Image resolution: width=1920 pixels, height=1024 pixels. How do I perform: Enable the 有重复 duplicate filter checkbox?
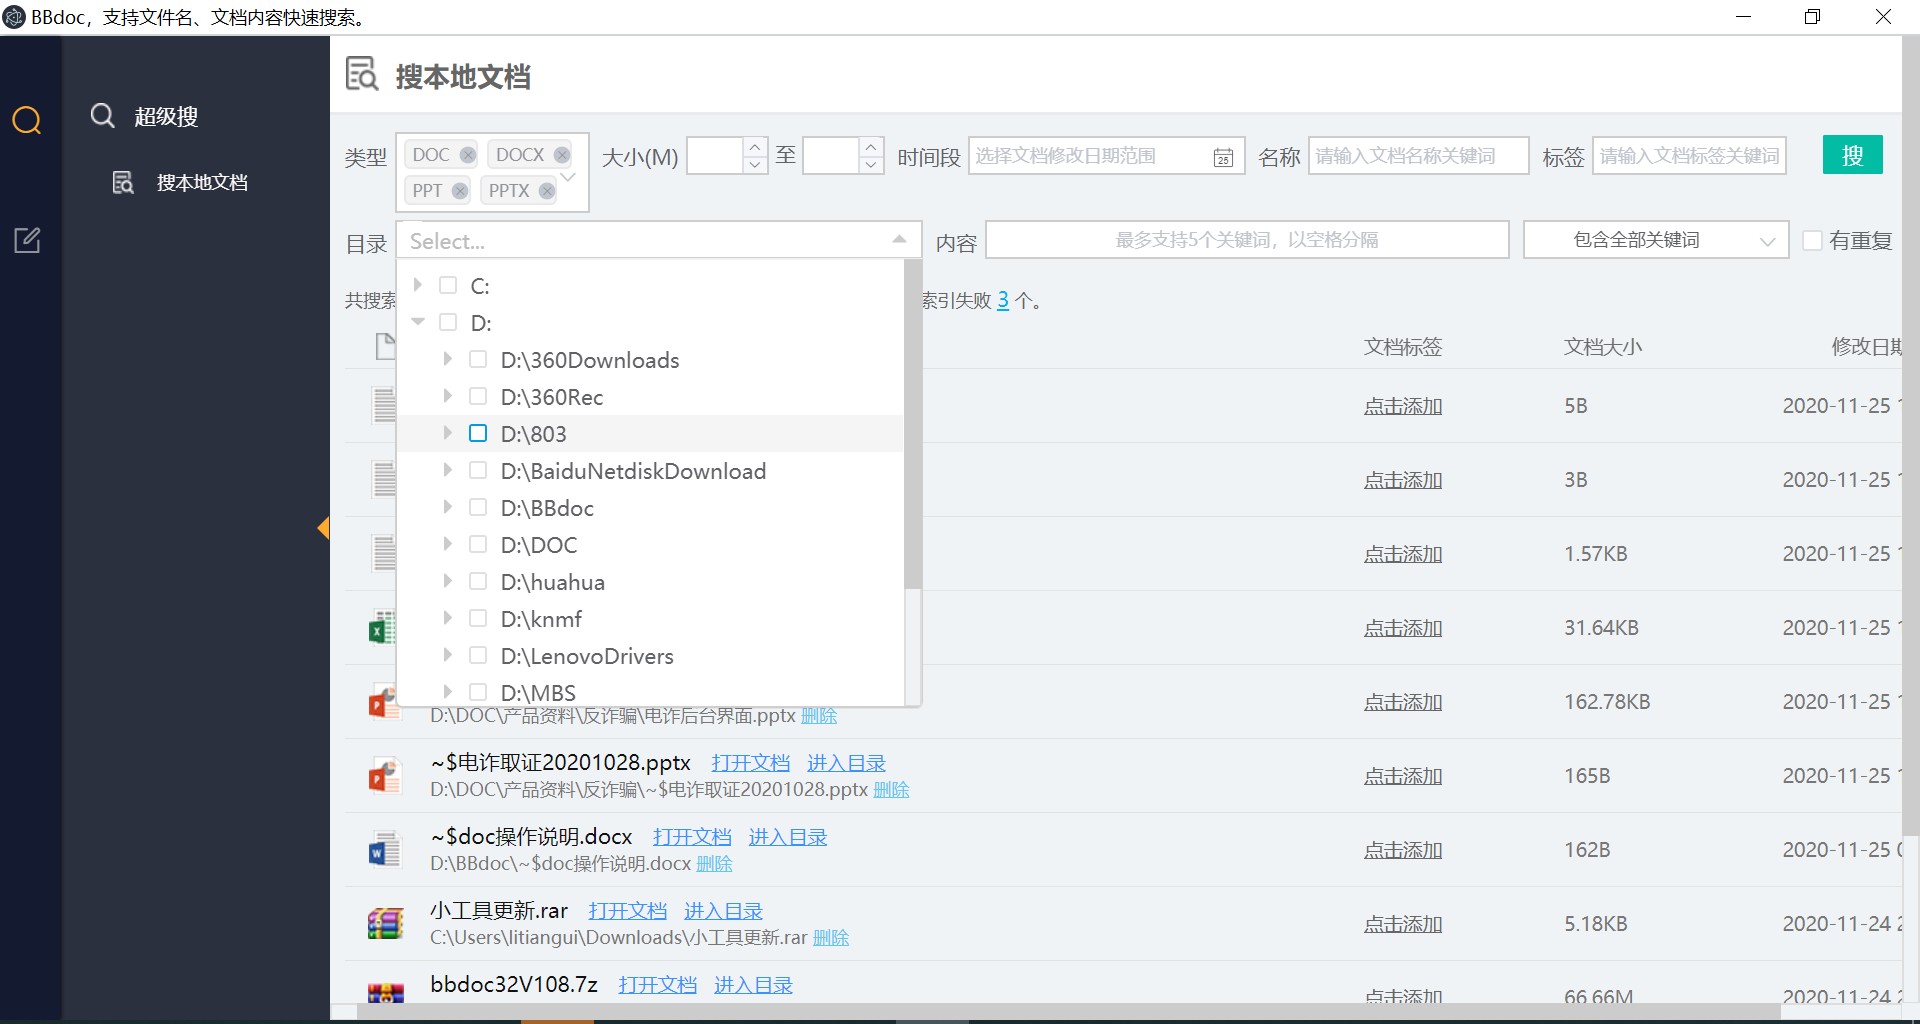tap(1812, 240)
